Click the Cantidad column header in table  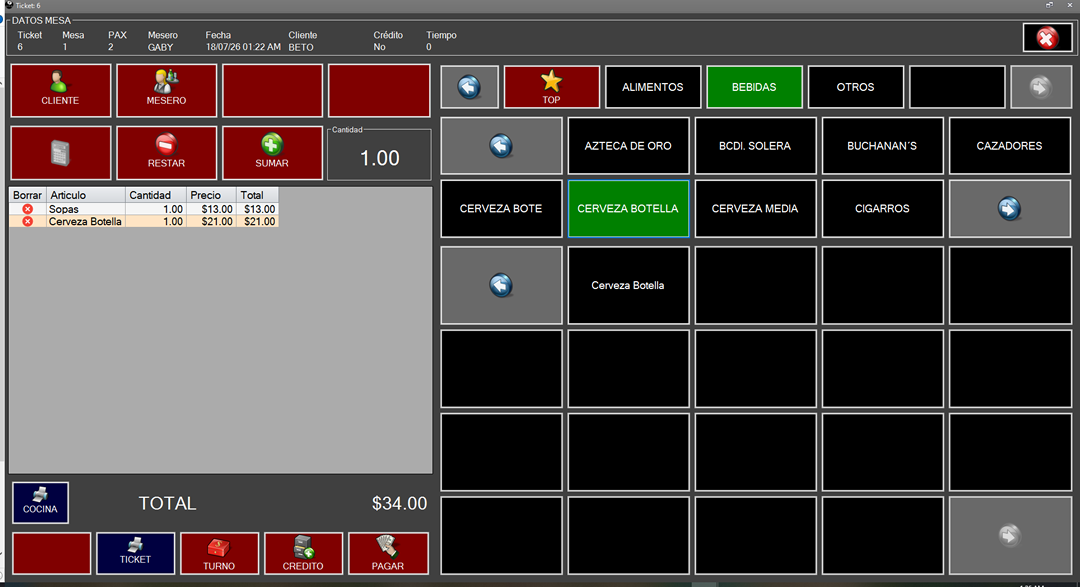tap(155, 195)
